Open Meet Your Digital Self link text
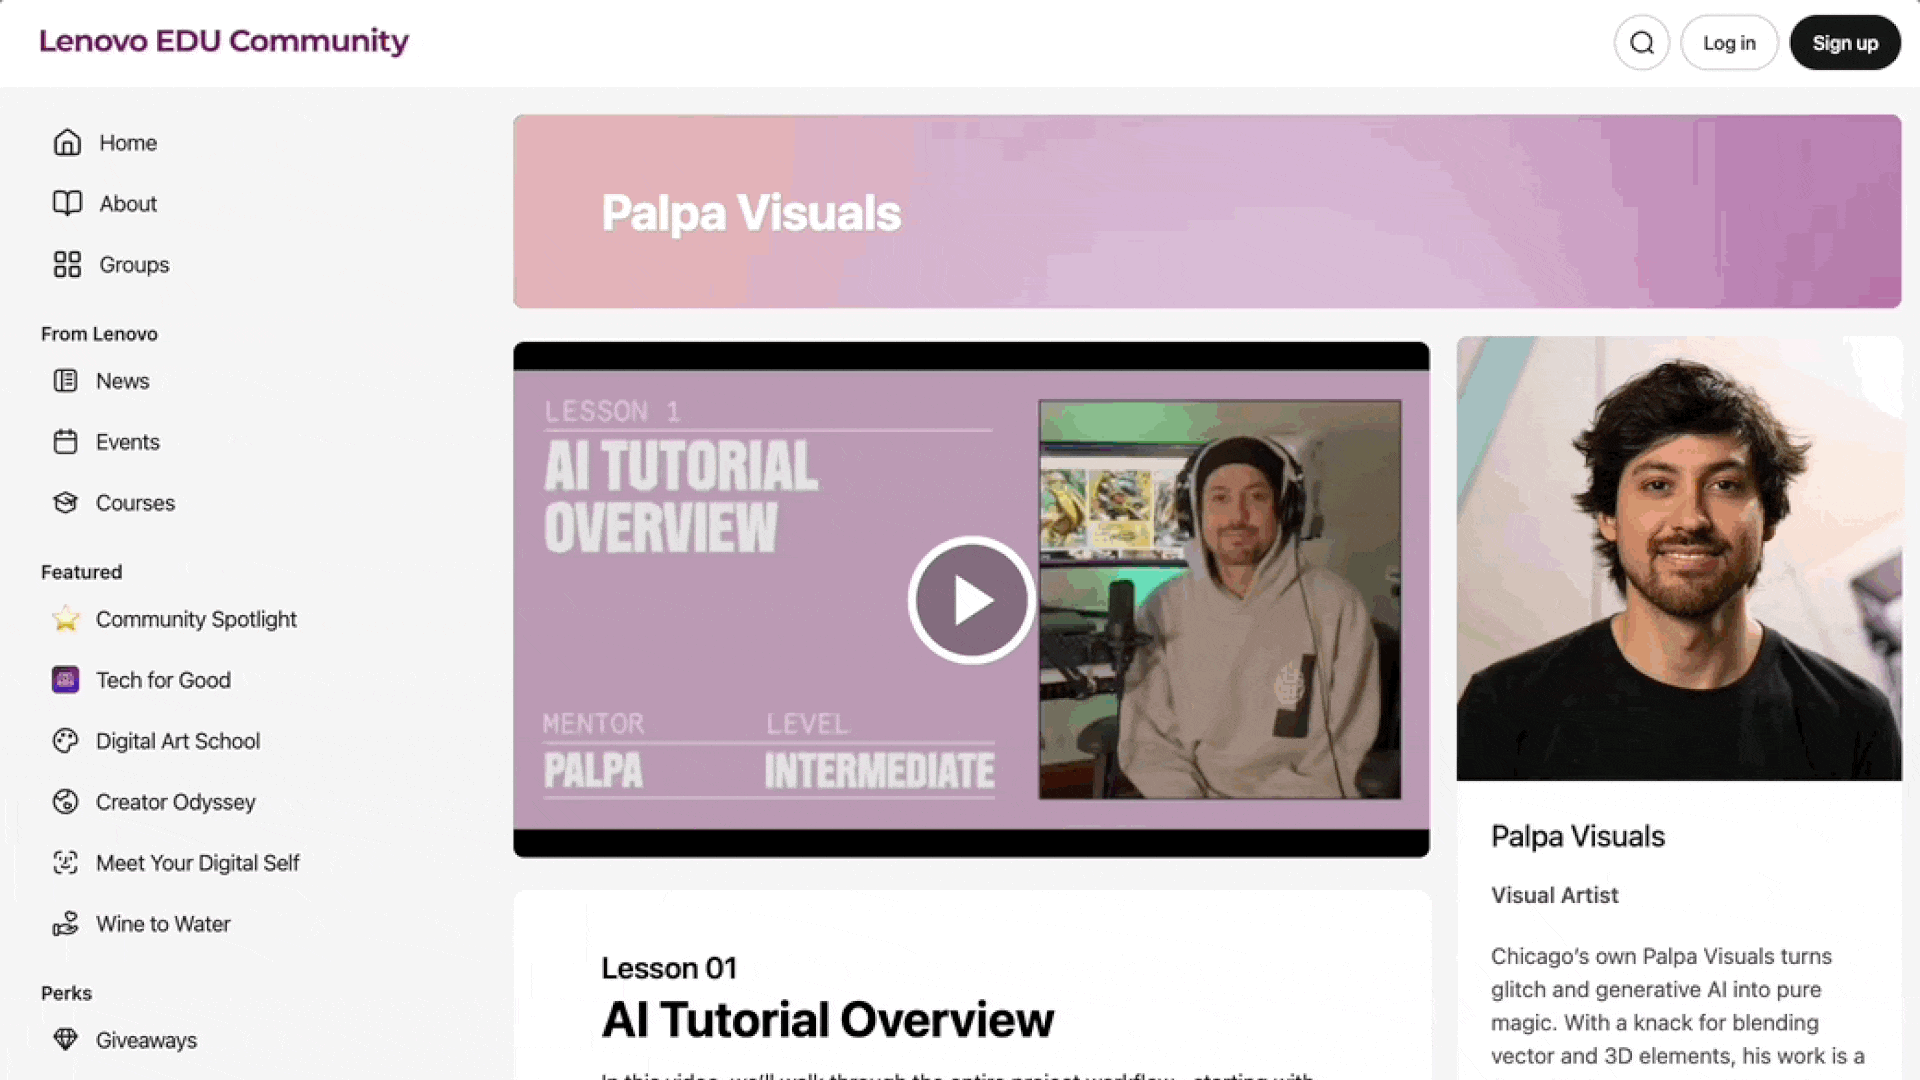The width and height of the screenshot is (1920, 1080). 197,863
